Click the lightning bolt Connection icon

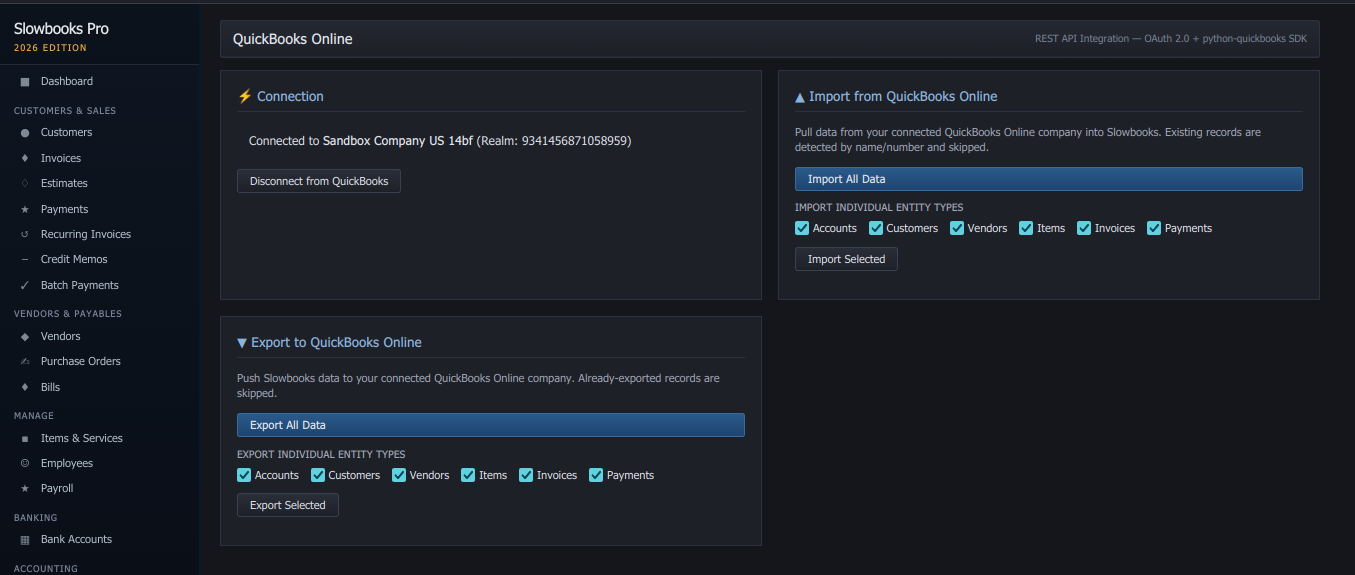coord(244,96)
